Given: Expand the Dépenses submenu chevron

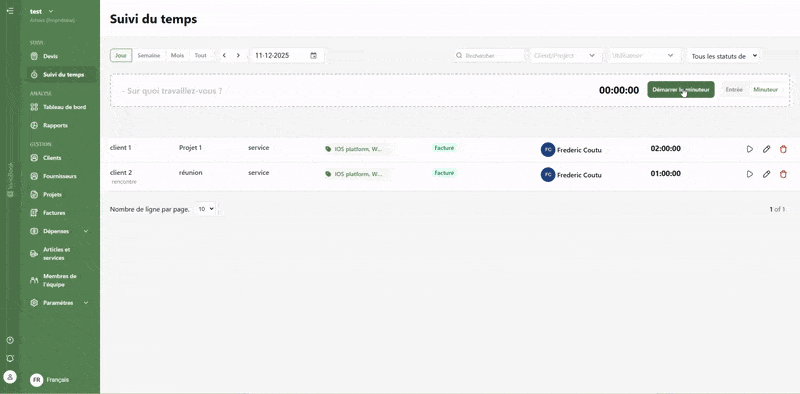Looking at the screenshot, I should coord(86,231).
